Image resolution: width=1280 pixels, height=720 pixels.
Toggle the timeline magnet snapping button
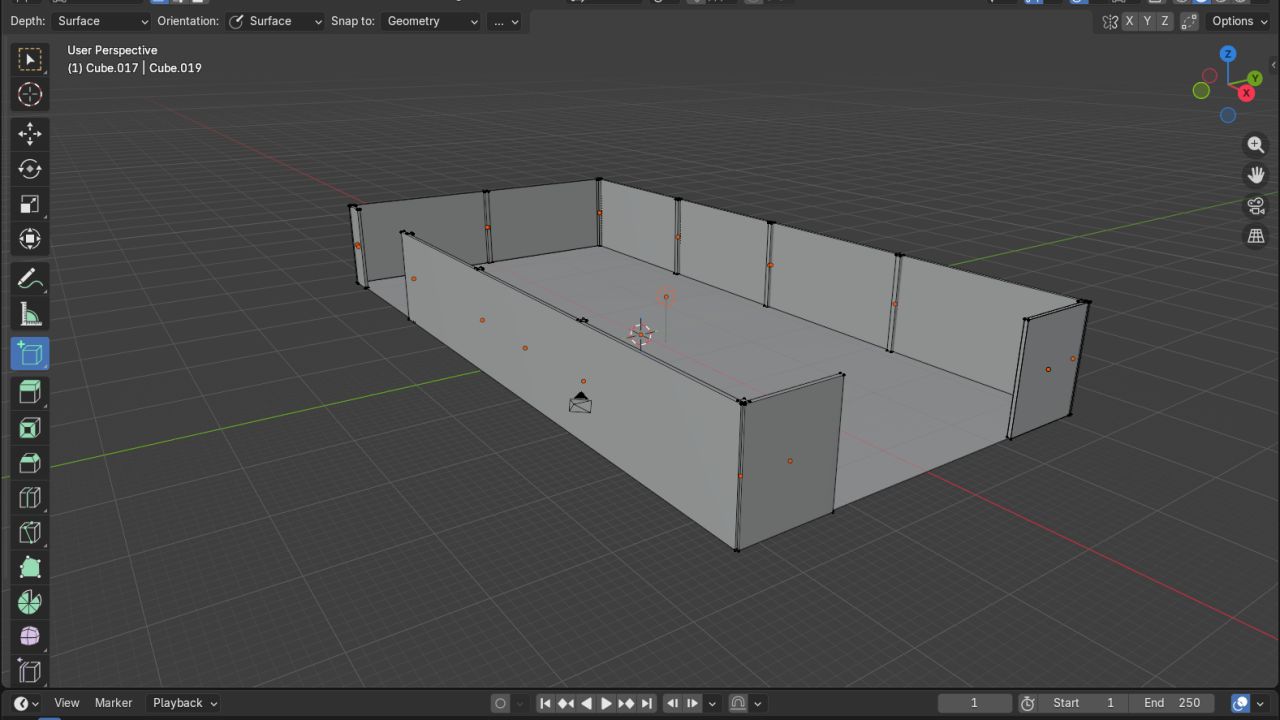pyautogui.click(x=738, y=703)
